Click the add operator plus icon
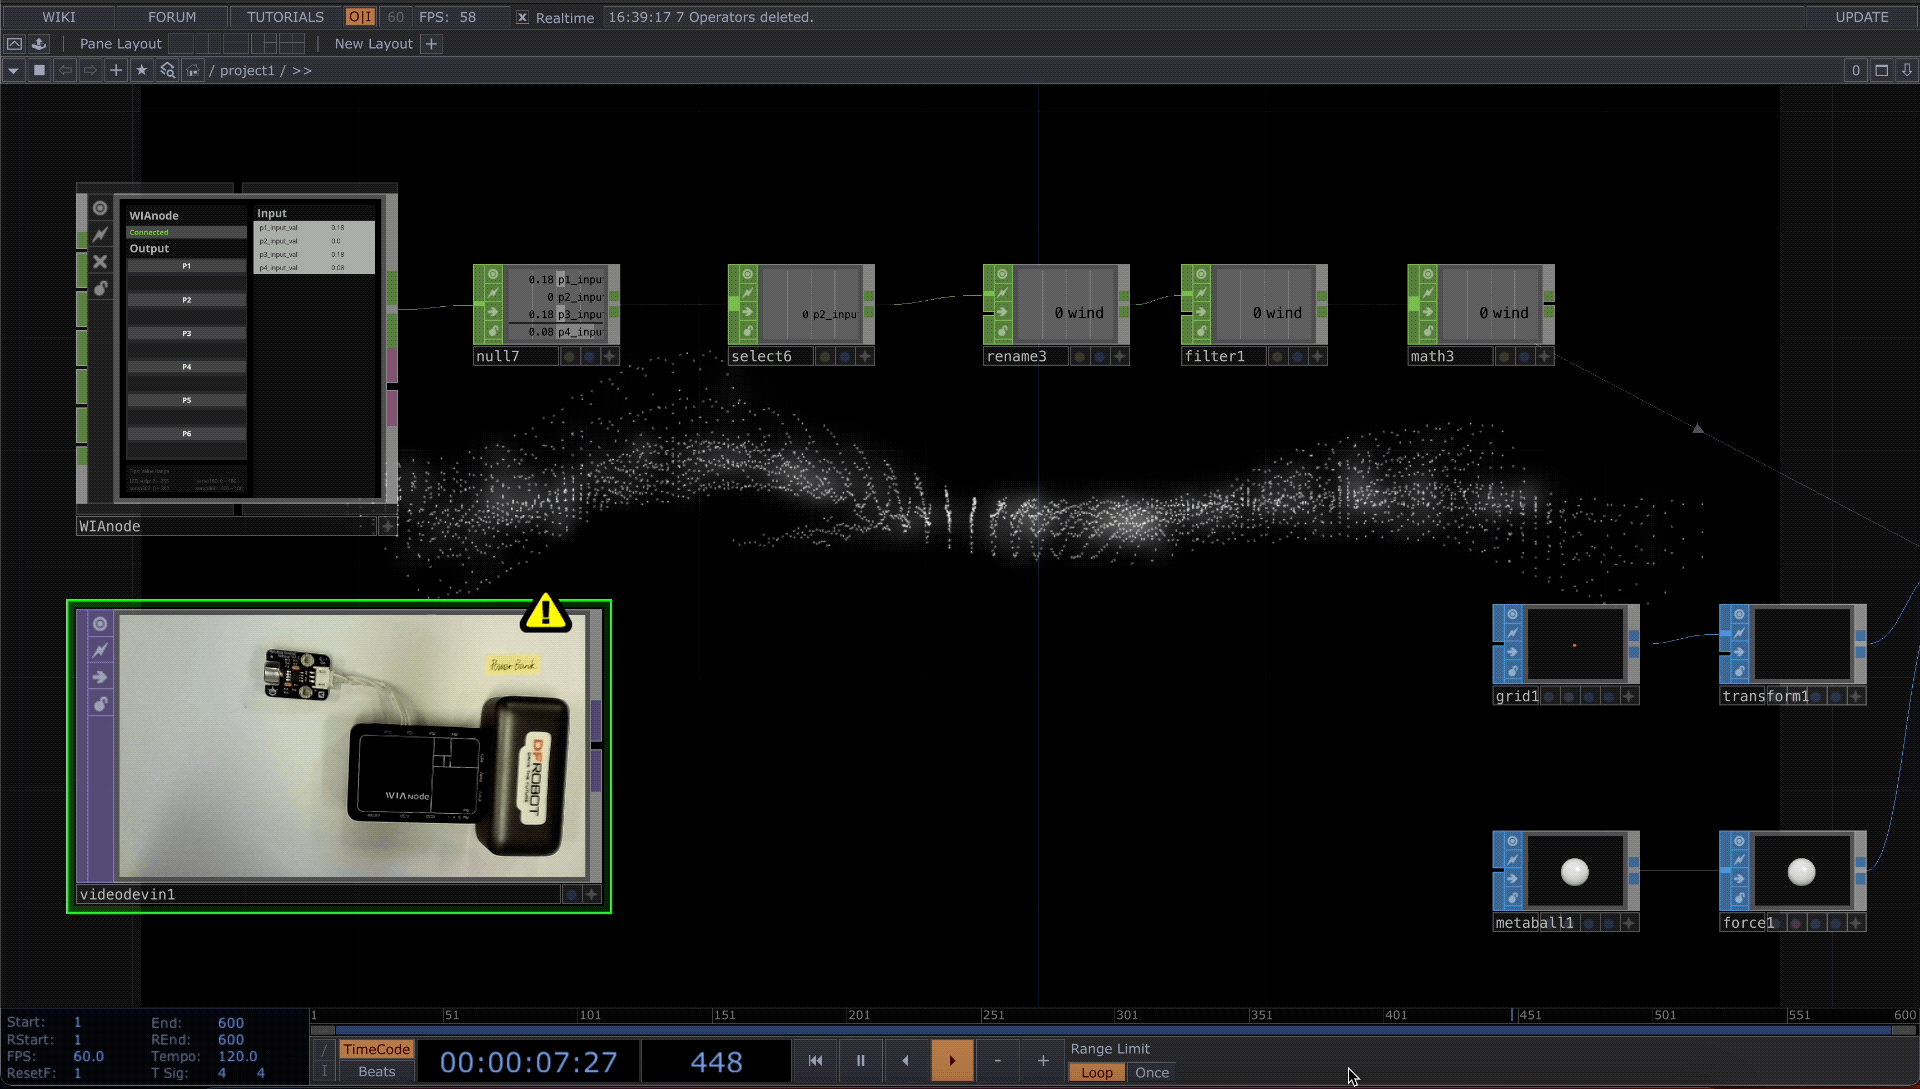This screenshot has width=1920, height=1089. point(116,70)
